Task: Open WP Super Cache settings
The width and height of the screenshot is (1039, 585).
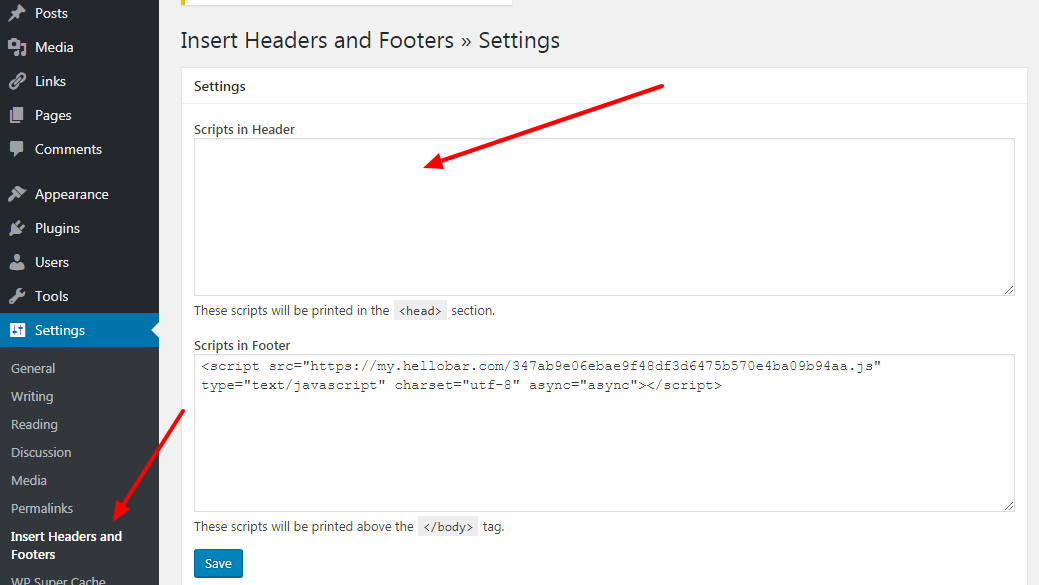Action: point(58,578)
